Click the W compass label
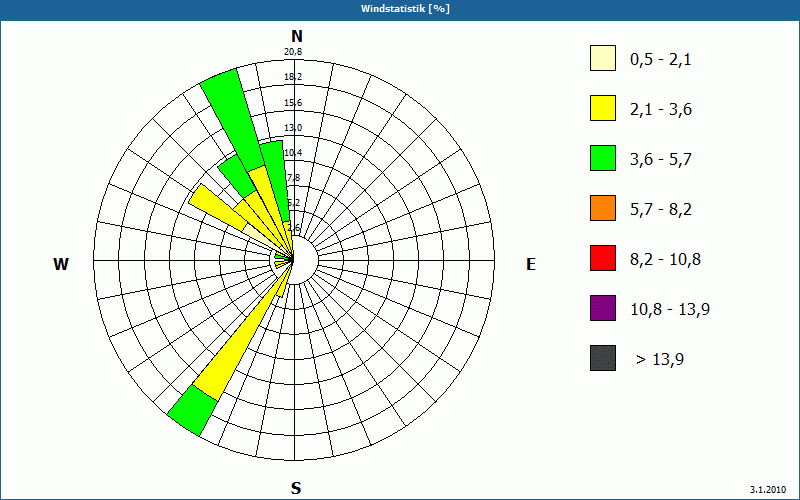Viewport: 800px width, 500px height. point(61,264)
